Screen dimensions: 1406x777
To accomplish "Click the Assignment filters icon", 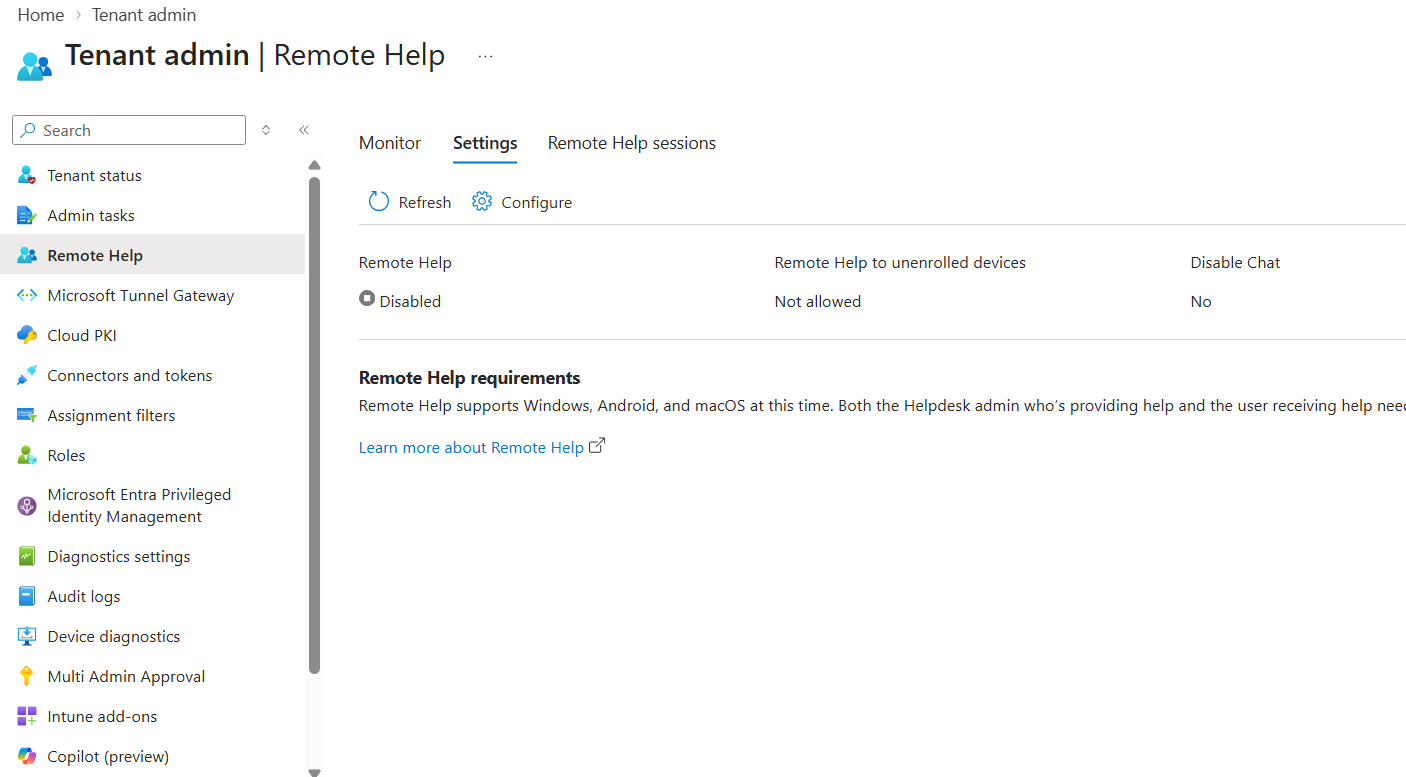I will [27, 415].
